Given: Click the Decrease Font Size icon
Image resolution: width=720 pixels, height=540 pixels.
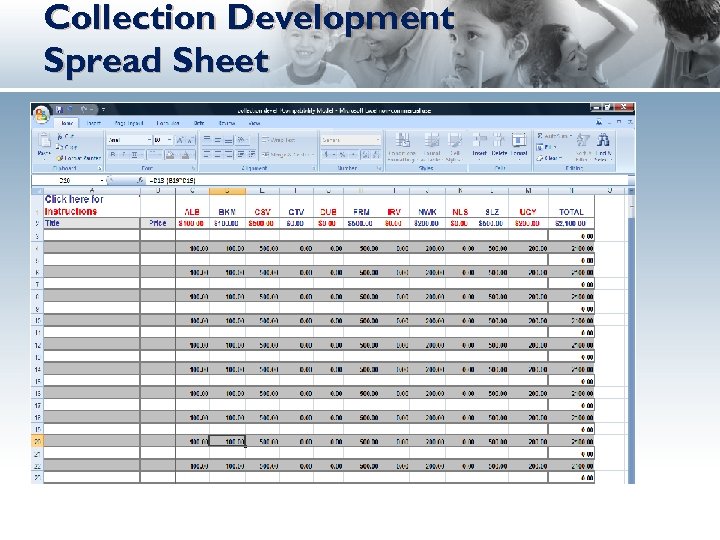Looking at the screenshot, I should 190,140.
